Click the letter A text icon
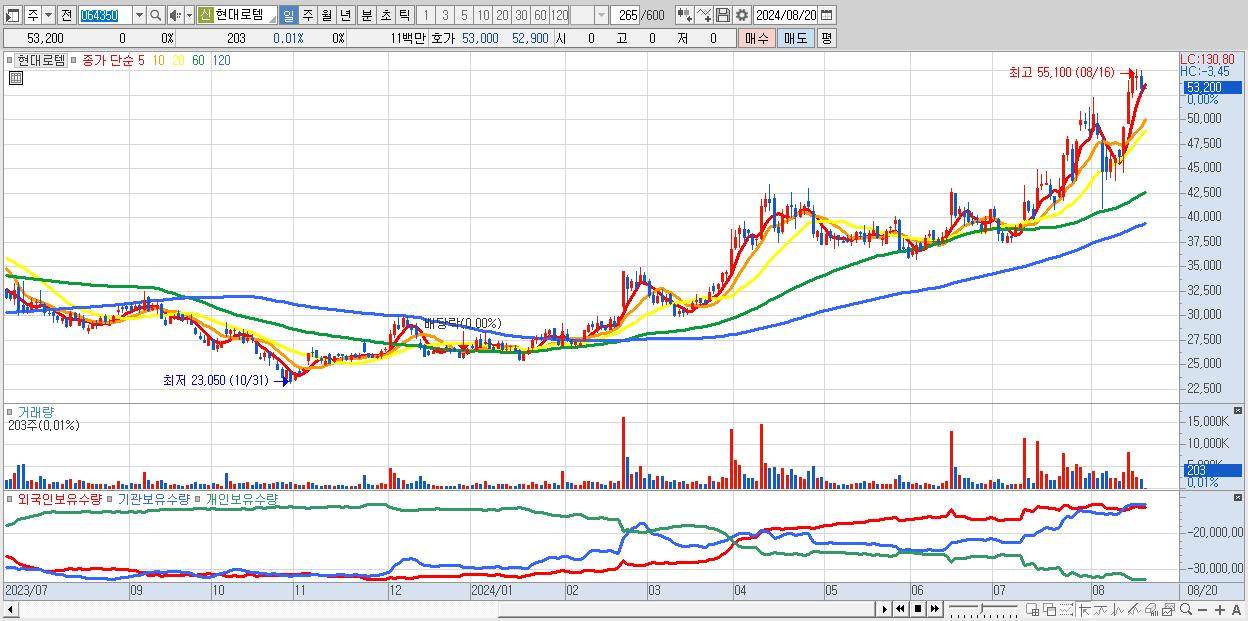The width and height of the screenshot is (1248, 621). pyautogui.click(x=1236, y=610)
